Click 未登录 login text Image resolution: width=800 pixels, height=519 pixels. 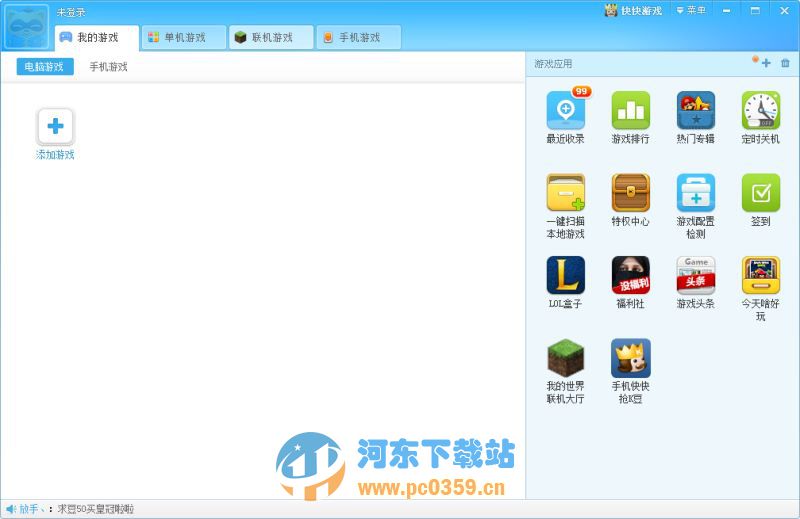(71, 12)
